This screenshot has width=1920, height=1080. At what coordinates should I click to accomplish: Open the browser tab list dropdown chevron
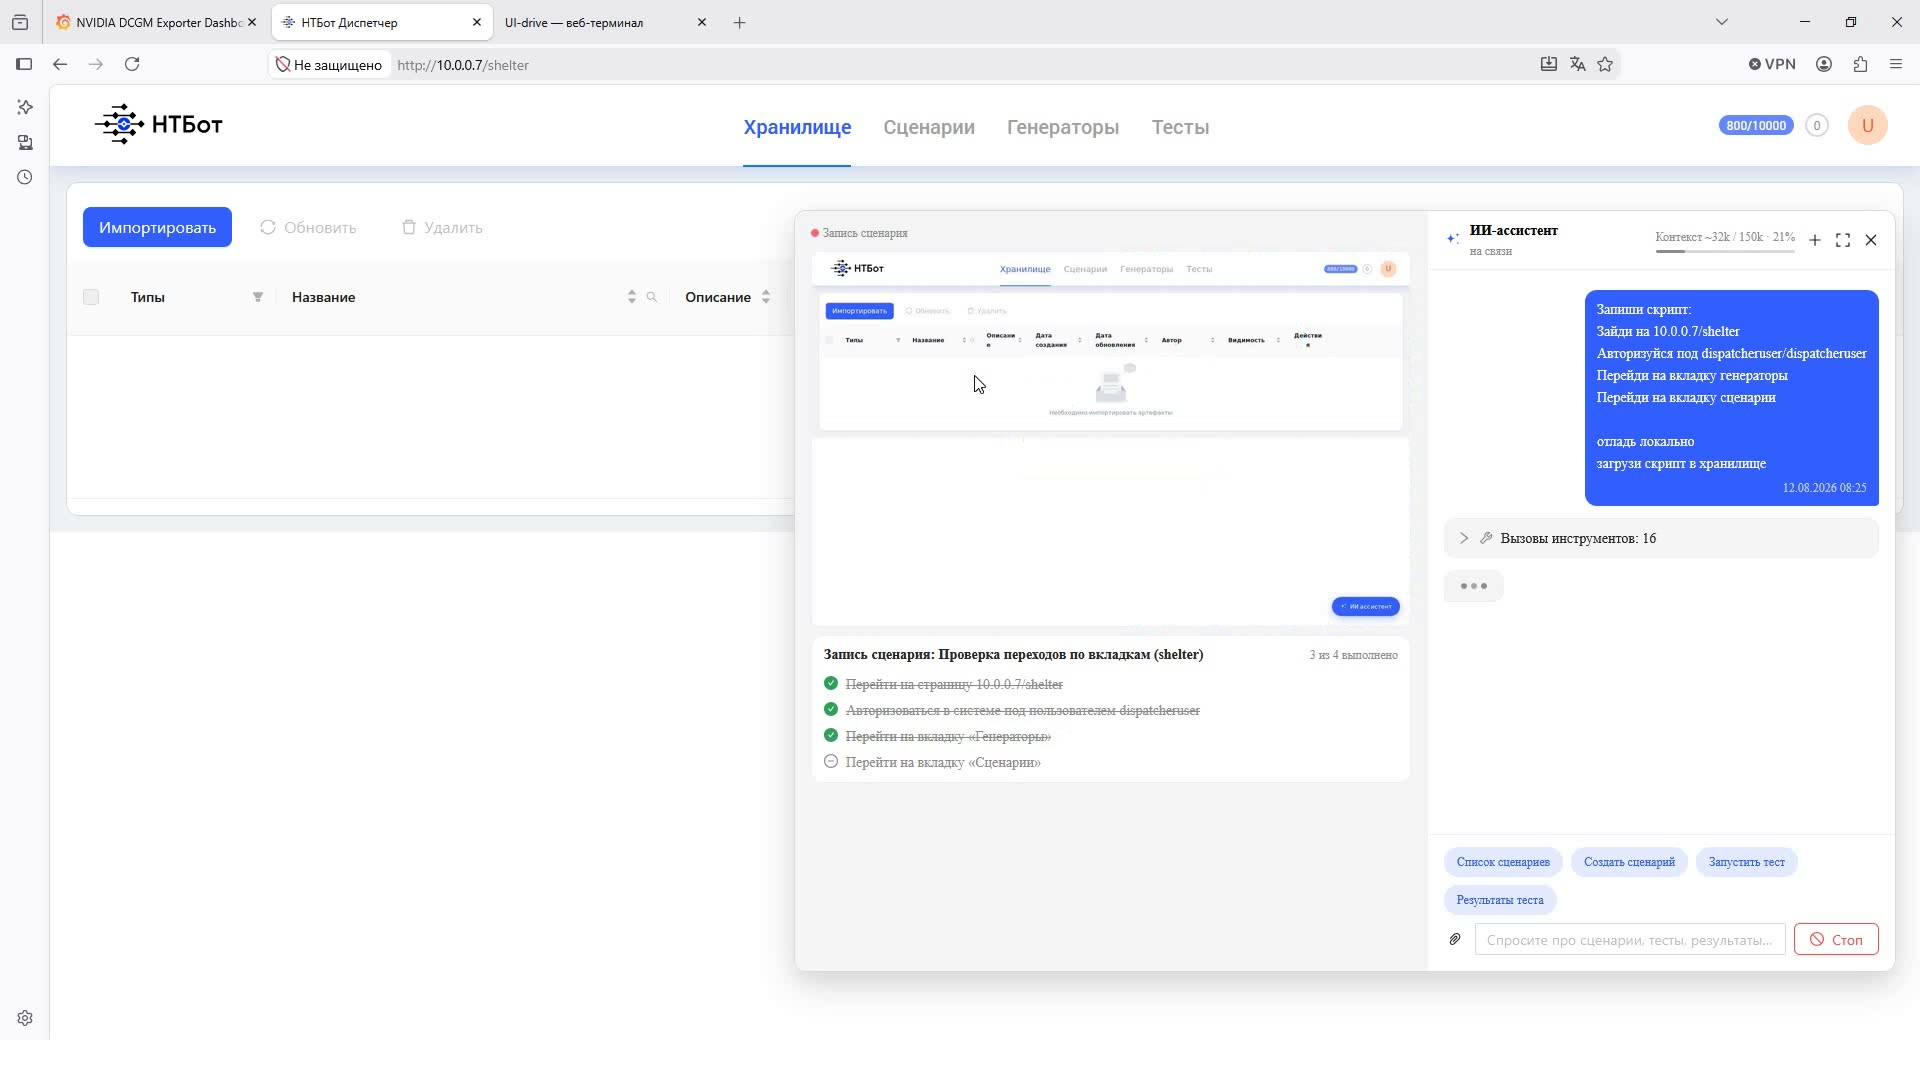(1721, 22)
